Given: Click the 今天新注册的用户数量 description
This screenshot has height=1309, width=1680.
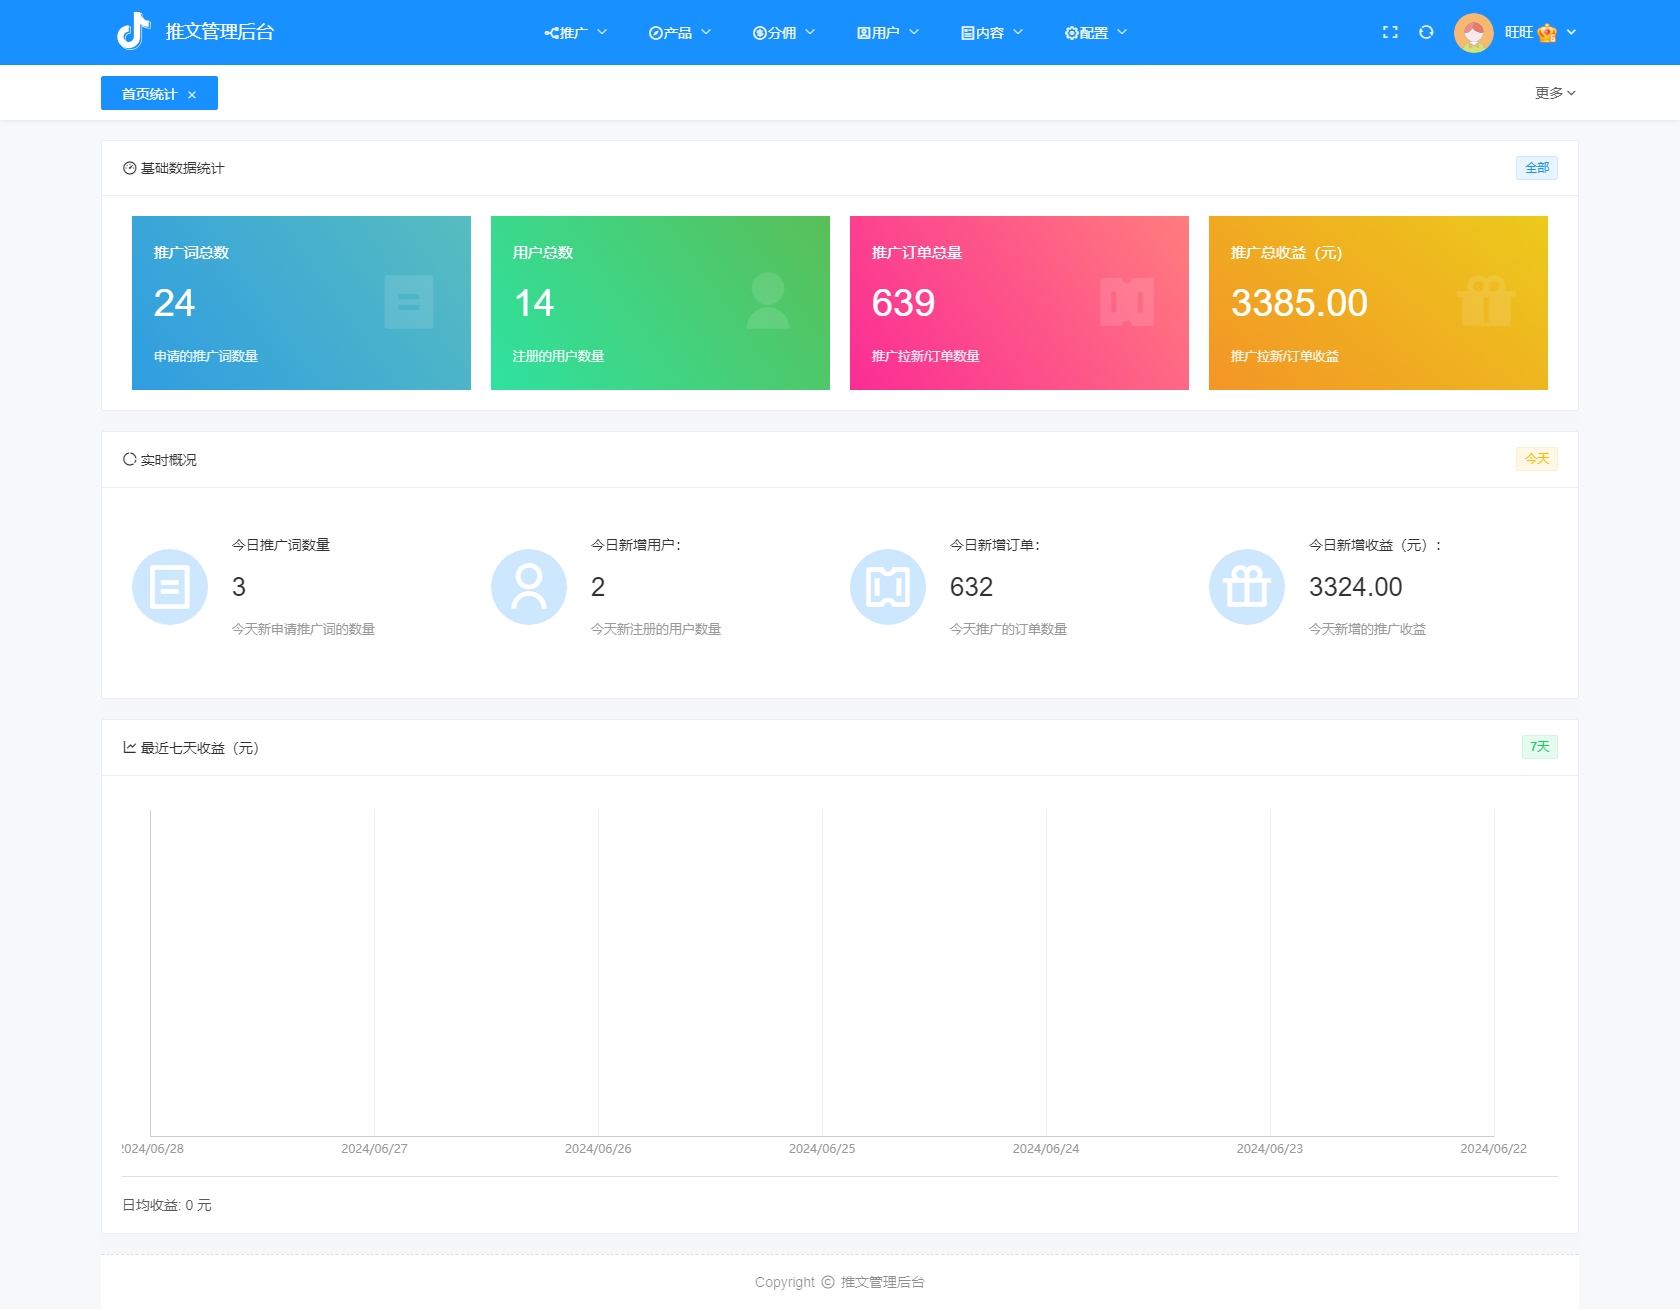Looking at the screenshot, I should click(656, 629).
